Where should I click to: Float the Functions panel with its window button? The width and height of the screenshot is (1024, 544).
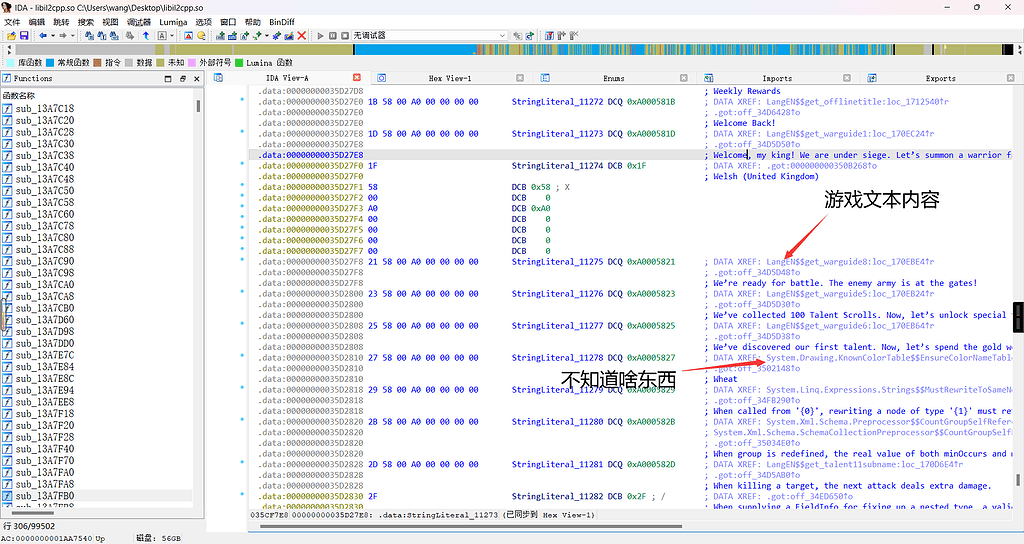click(x=182, y=78)
